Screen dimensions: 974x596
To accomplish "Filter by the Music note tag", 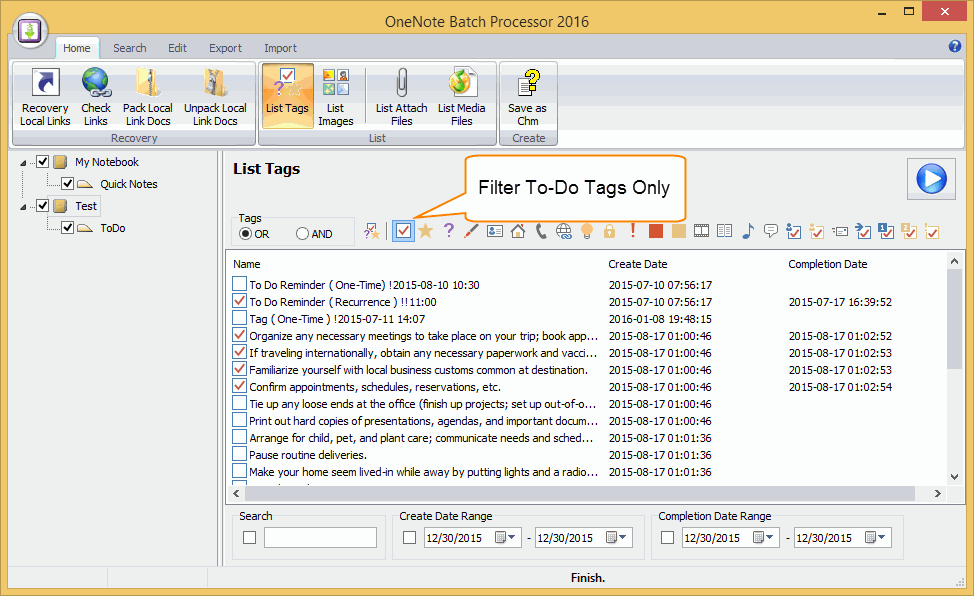I will 748,231.
